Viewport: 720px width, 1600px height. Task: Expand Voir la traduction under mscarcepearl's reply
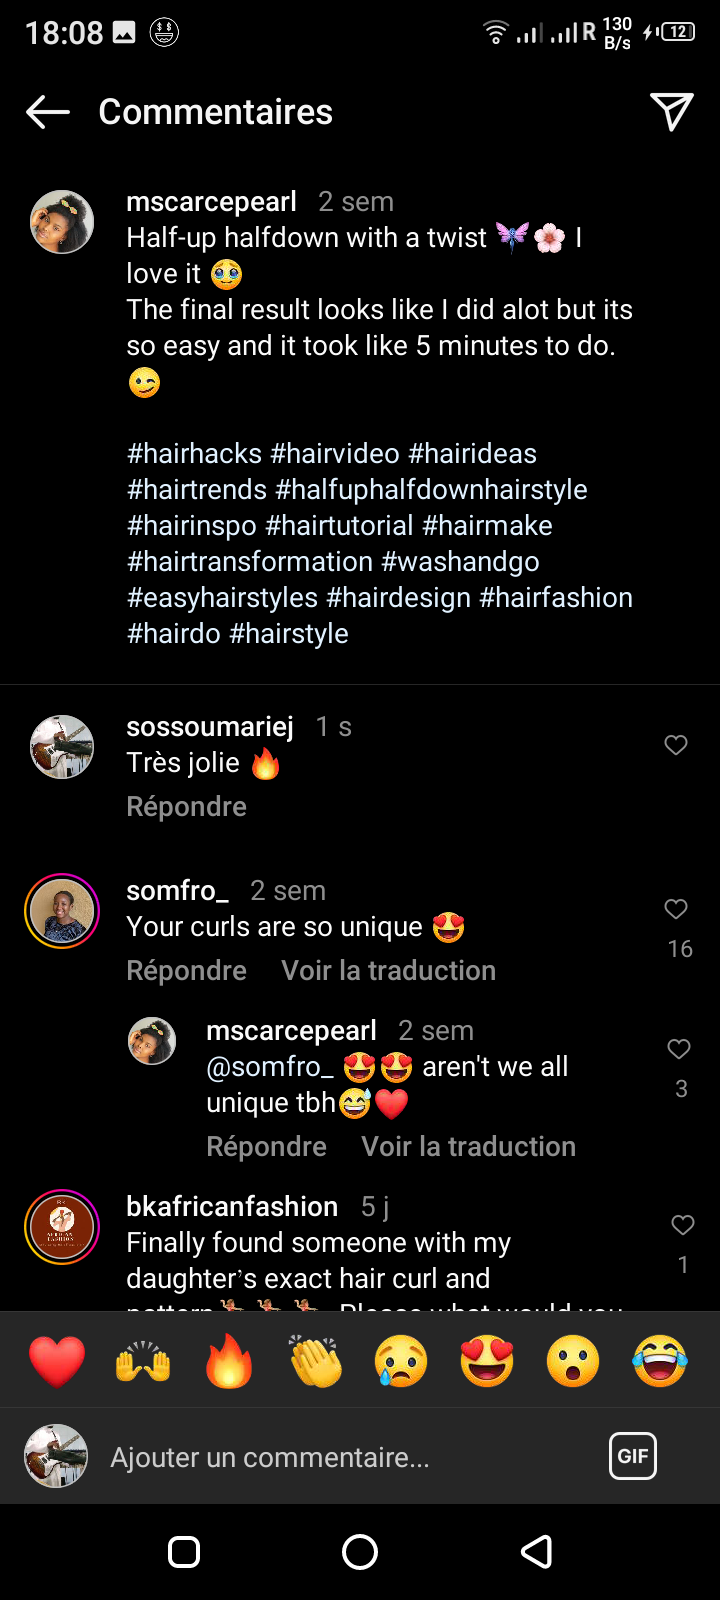(x=468, y=1147)
